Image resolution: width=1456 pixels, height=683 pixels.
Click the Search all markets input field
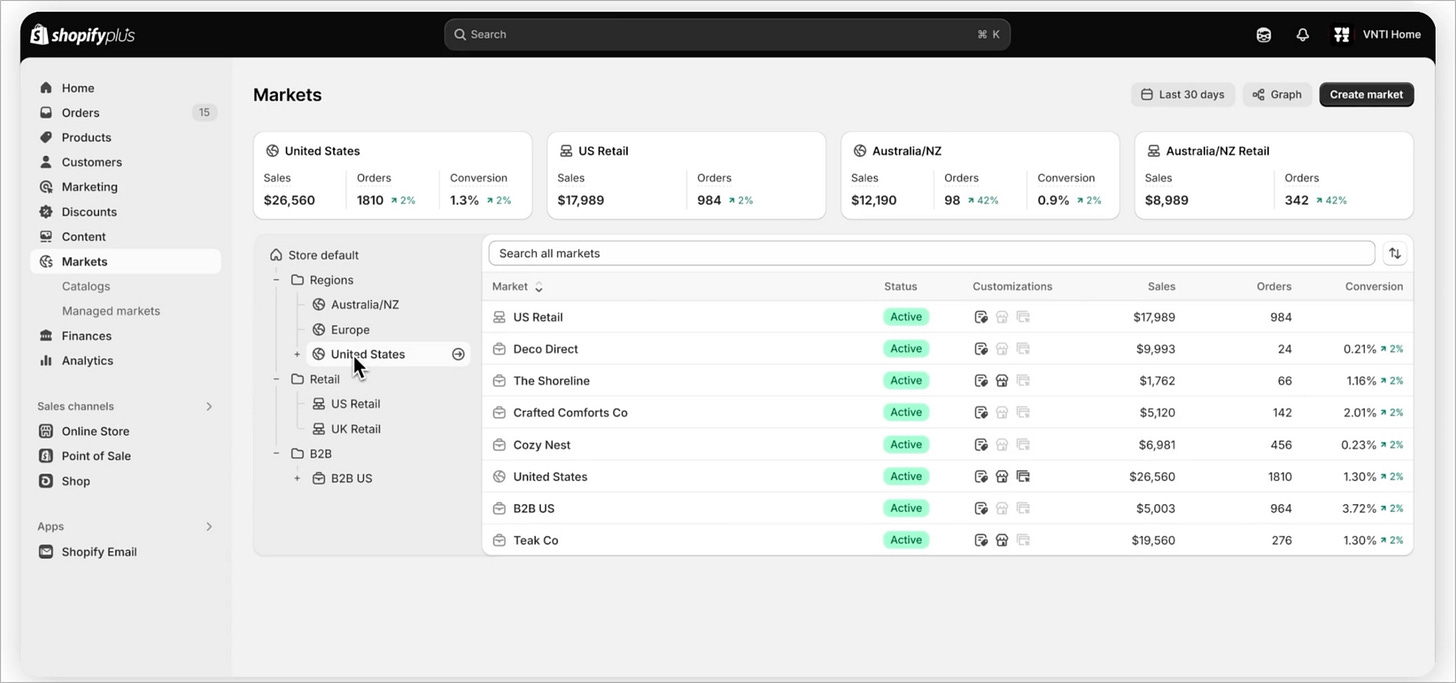(930, 253)
